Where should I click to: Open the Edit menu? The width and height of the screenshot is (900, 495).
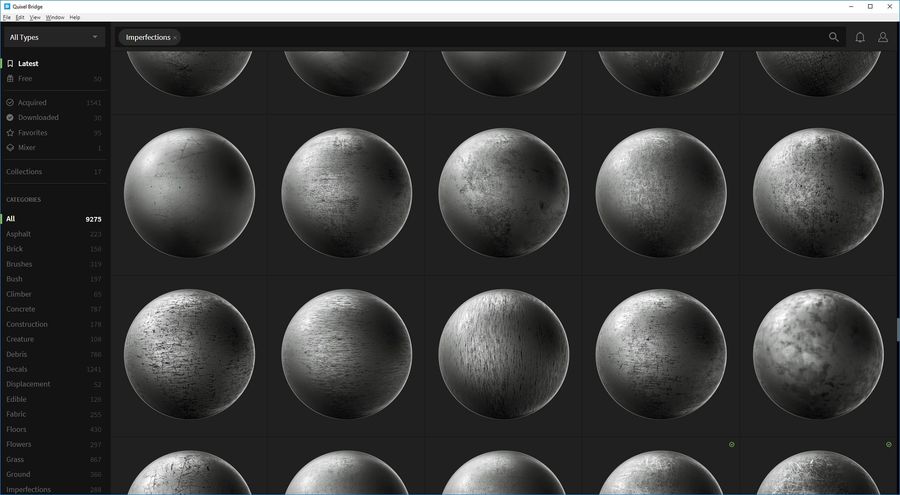coord(20,17)
